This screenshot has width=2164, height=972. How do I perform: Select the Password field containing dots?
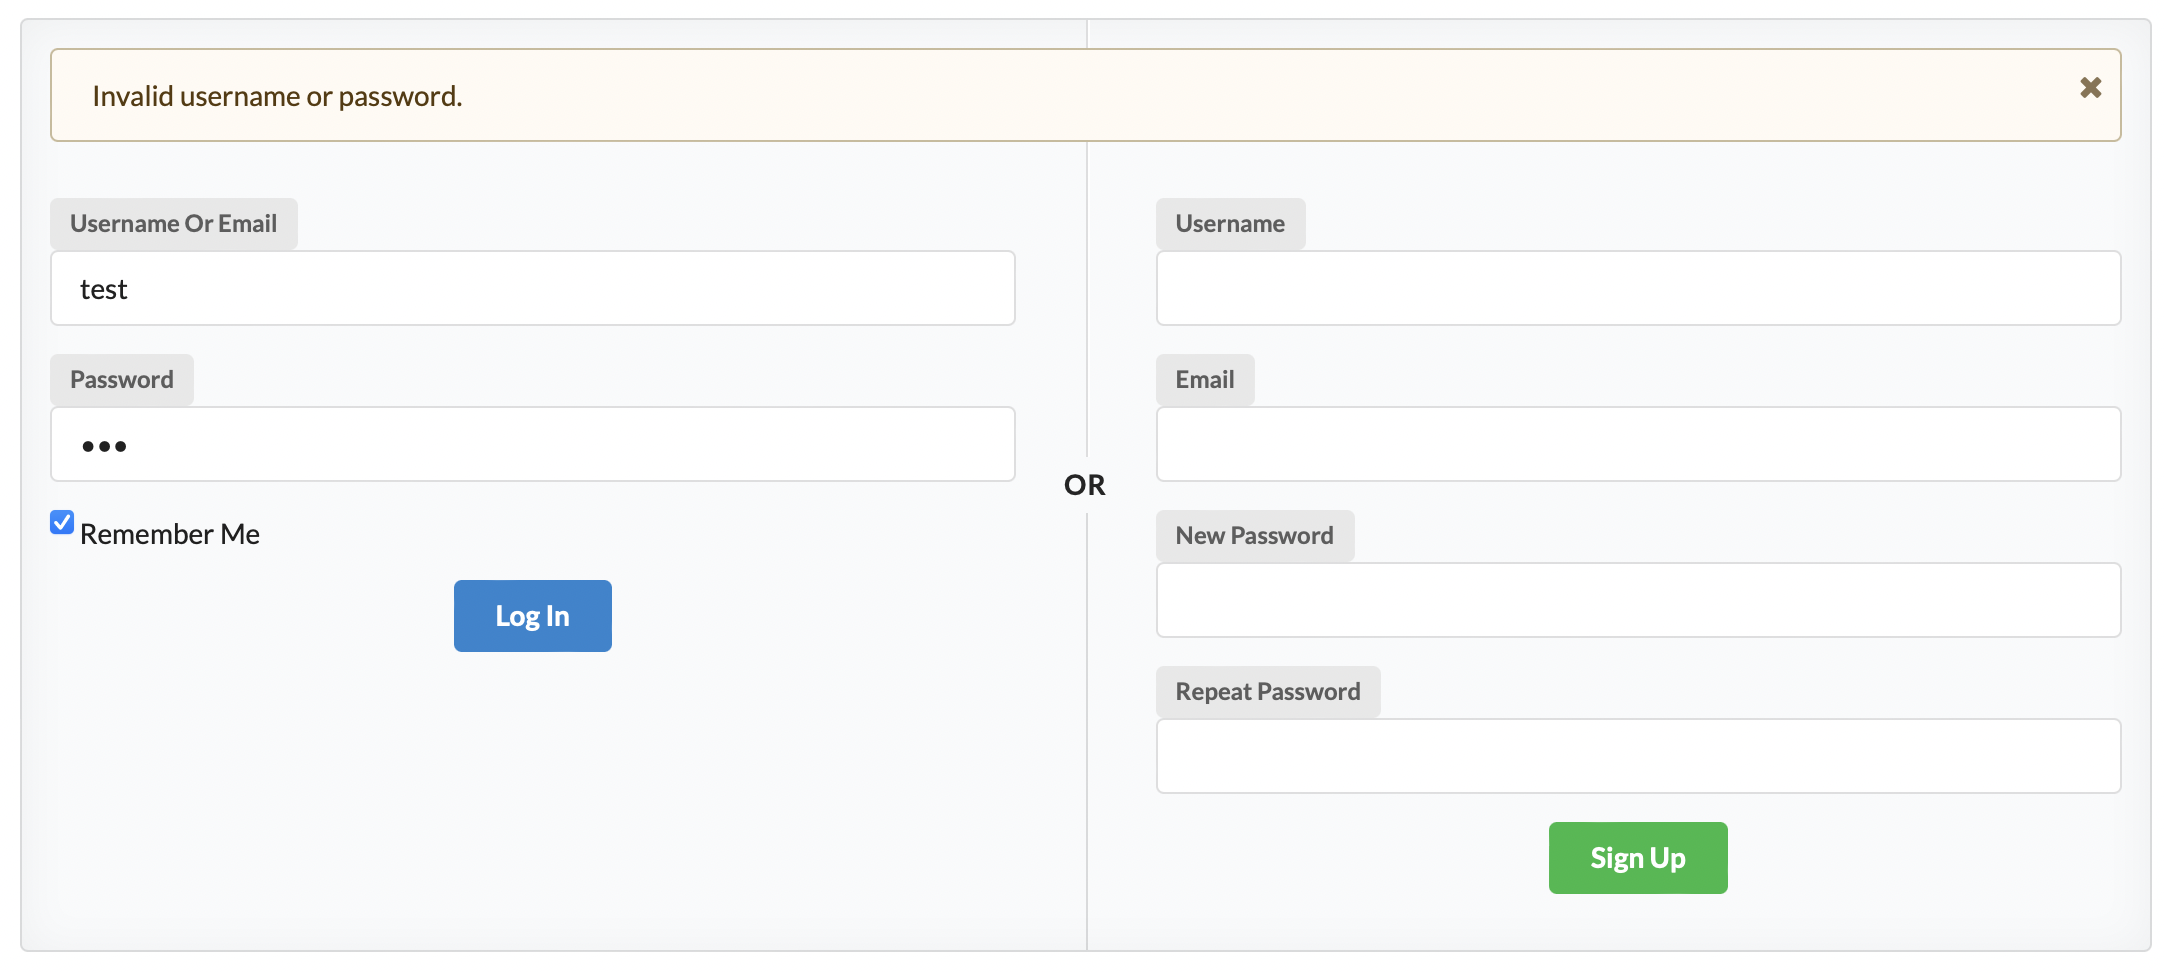click(530, 444)
